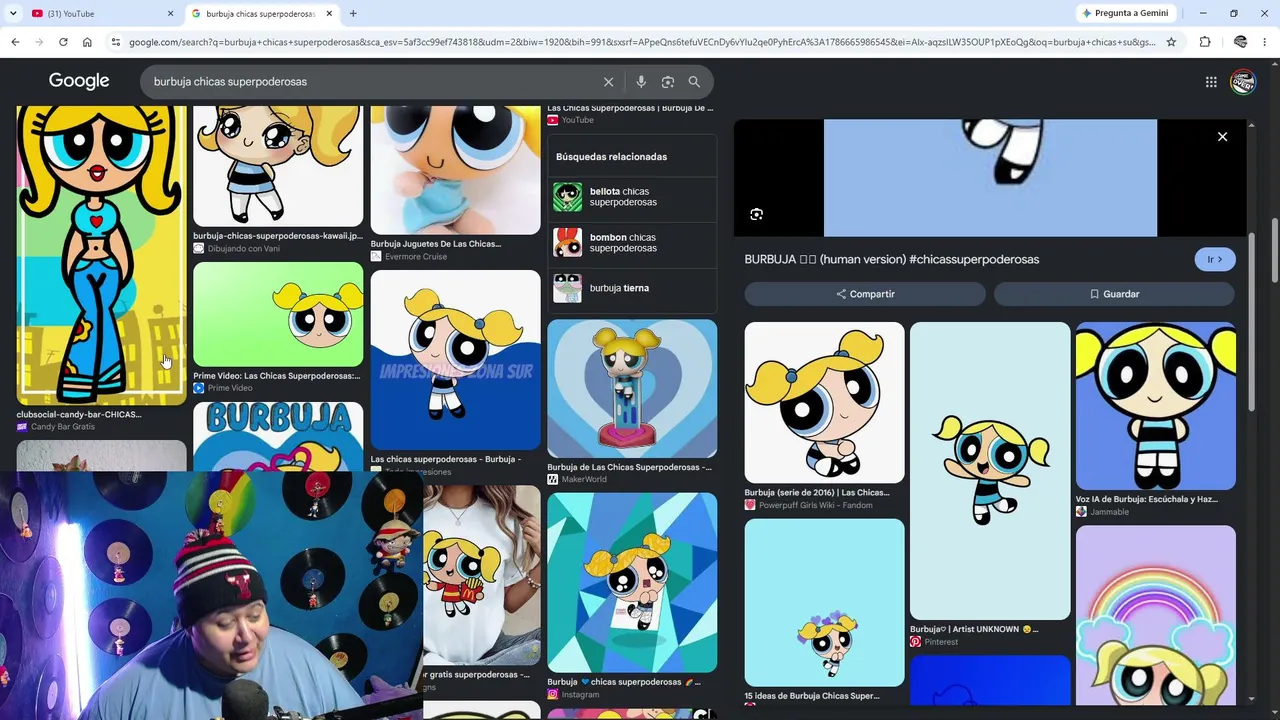Open related search bellota chicas superpoderosas
1280x720 pixels.
coord(632,197)
